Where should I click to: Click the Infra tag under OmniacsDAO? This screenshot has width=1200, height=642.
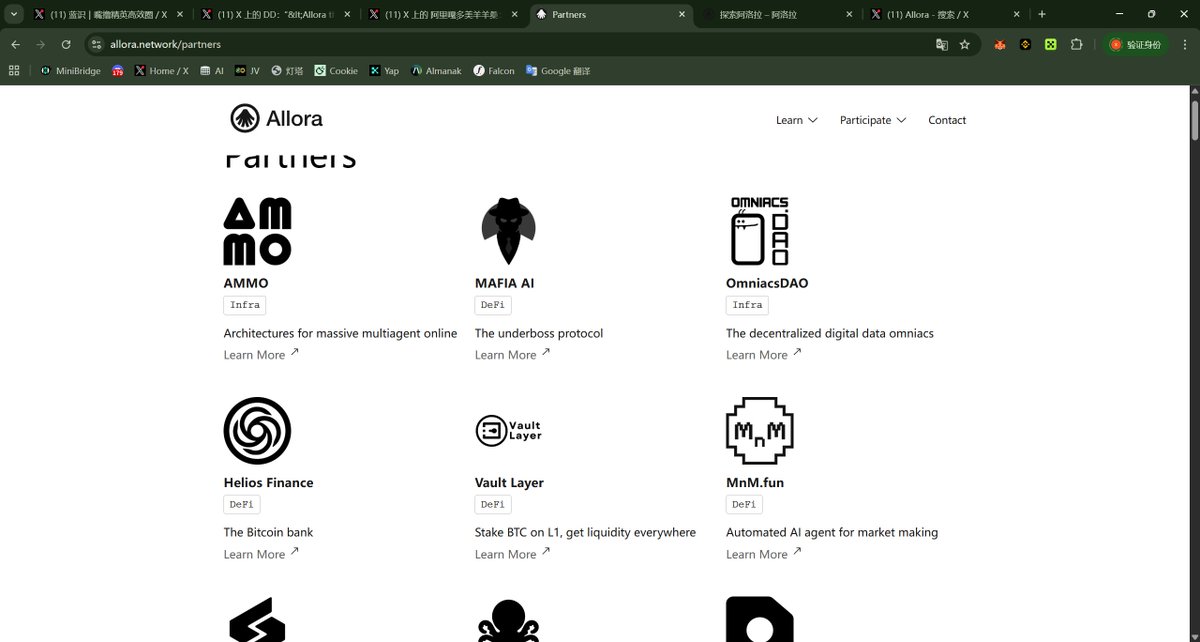tap(747, 305)
